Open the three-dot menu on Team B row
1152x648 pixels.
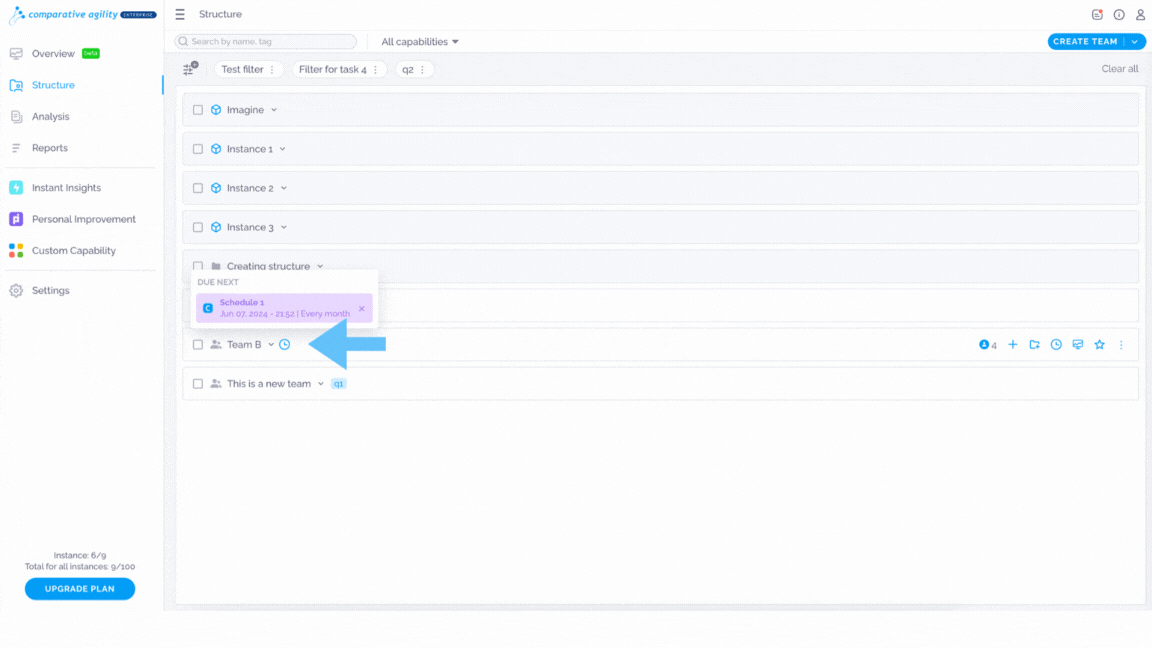(x=1121, y=345)
